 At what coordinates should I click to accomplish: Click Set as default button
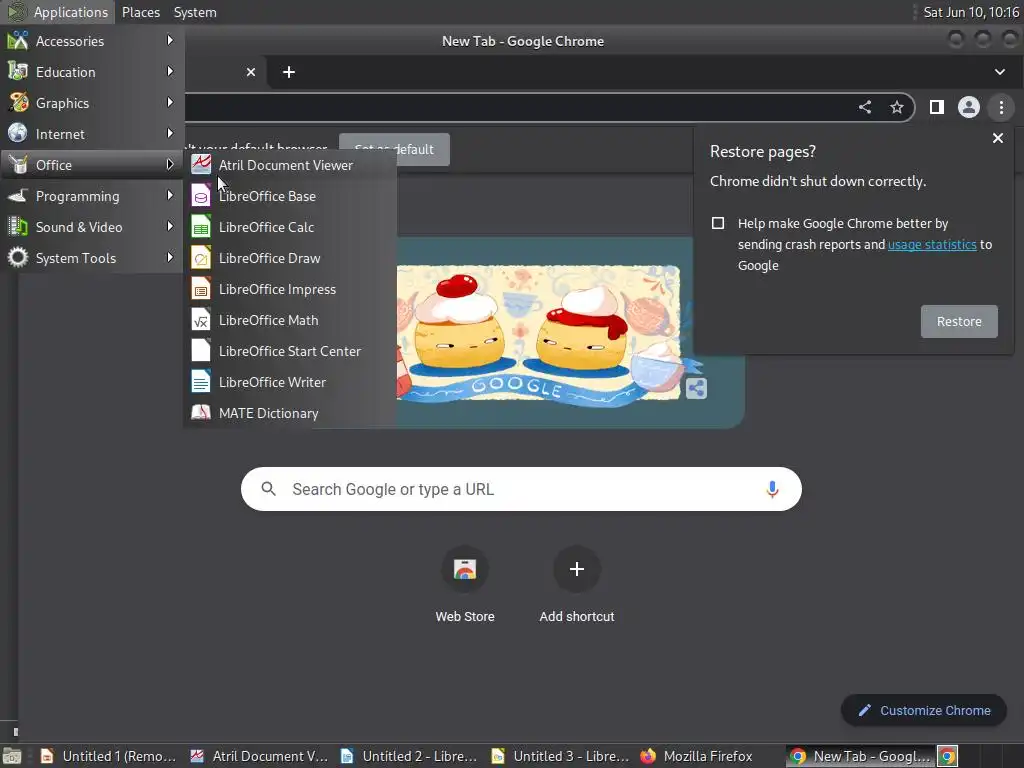tap(394, 150)
